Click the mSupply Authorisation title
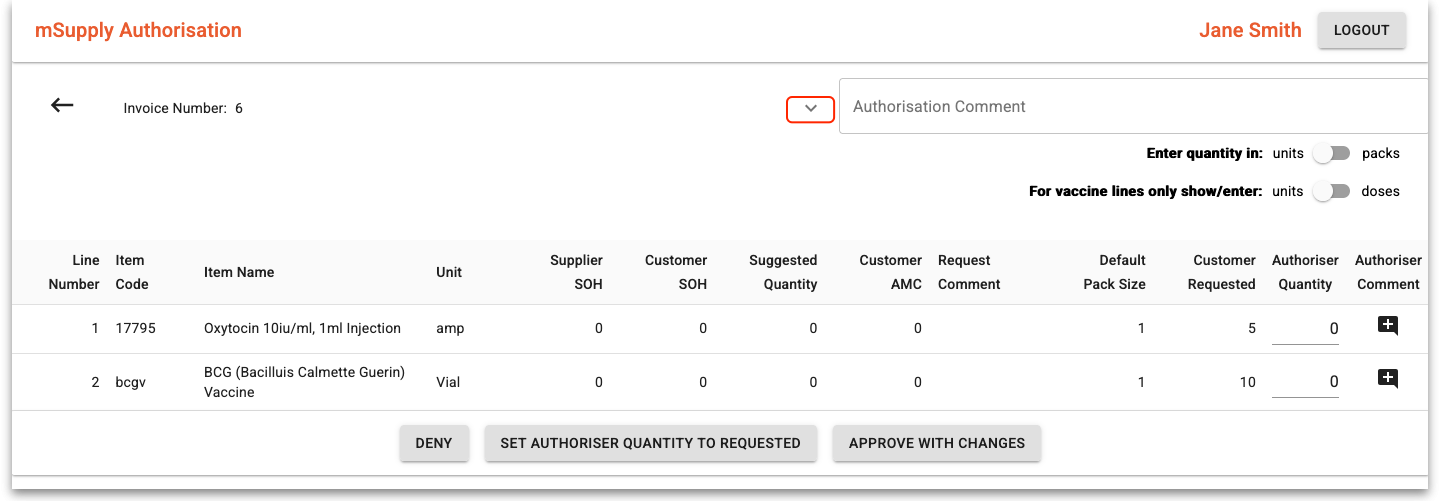 pyautogui.click(x=138, y=30)
